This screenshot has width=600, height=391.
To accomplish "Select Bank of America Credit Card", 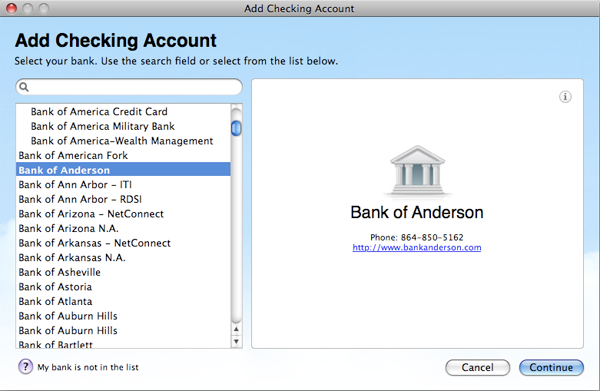I will point(123,112).
